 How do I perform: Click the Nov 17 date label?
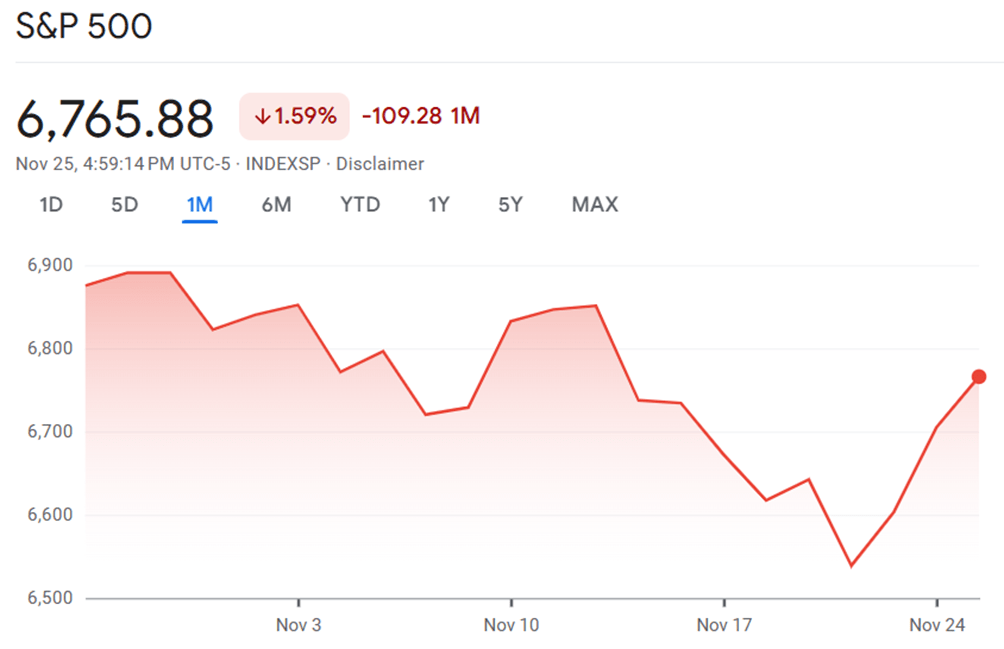click(x=723, y=626)
